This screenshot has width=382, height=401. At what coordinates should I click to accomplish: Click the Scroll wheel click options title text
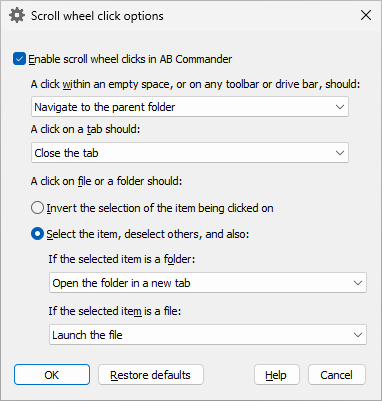point(97,16)
